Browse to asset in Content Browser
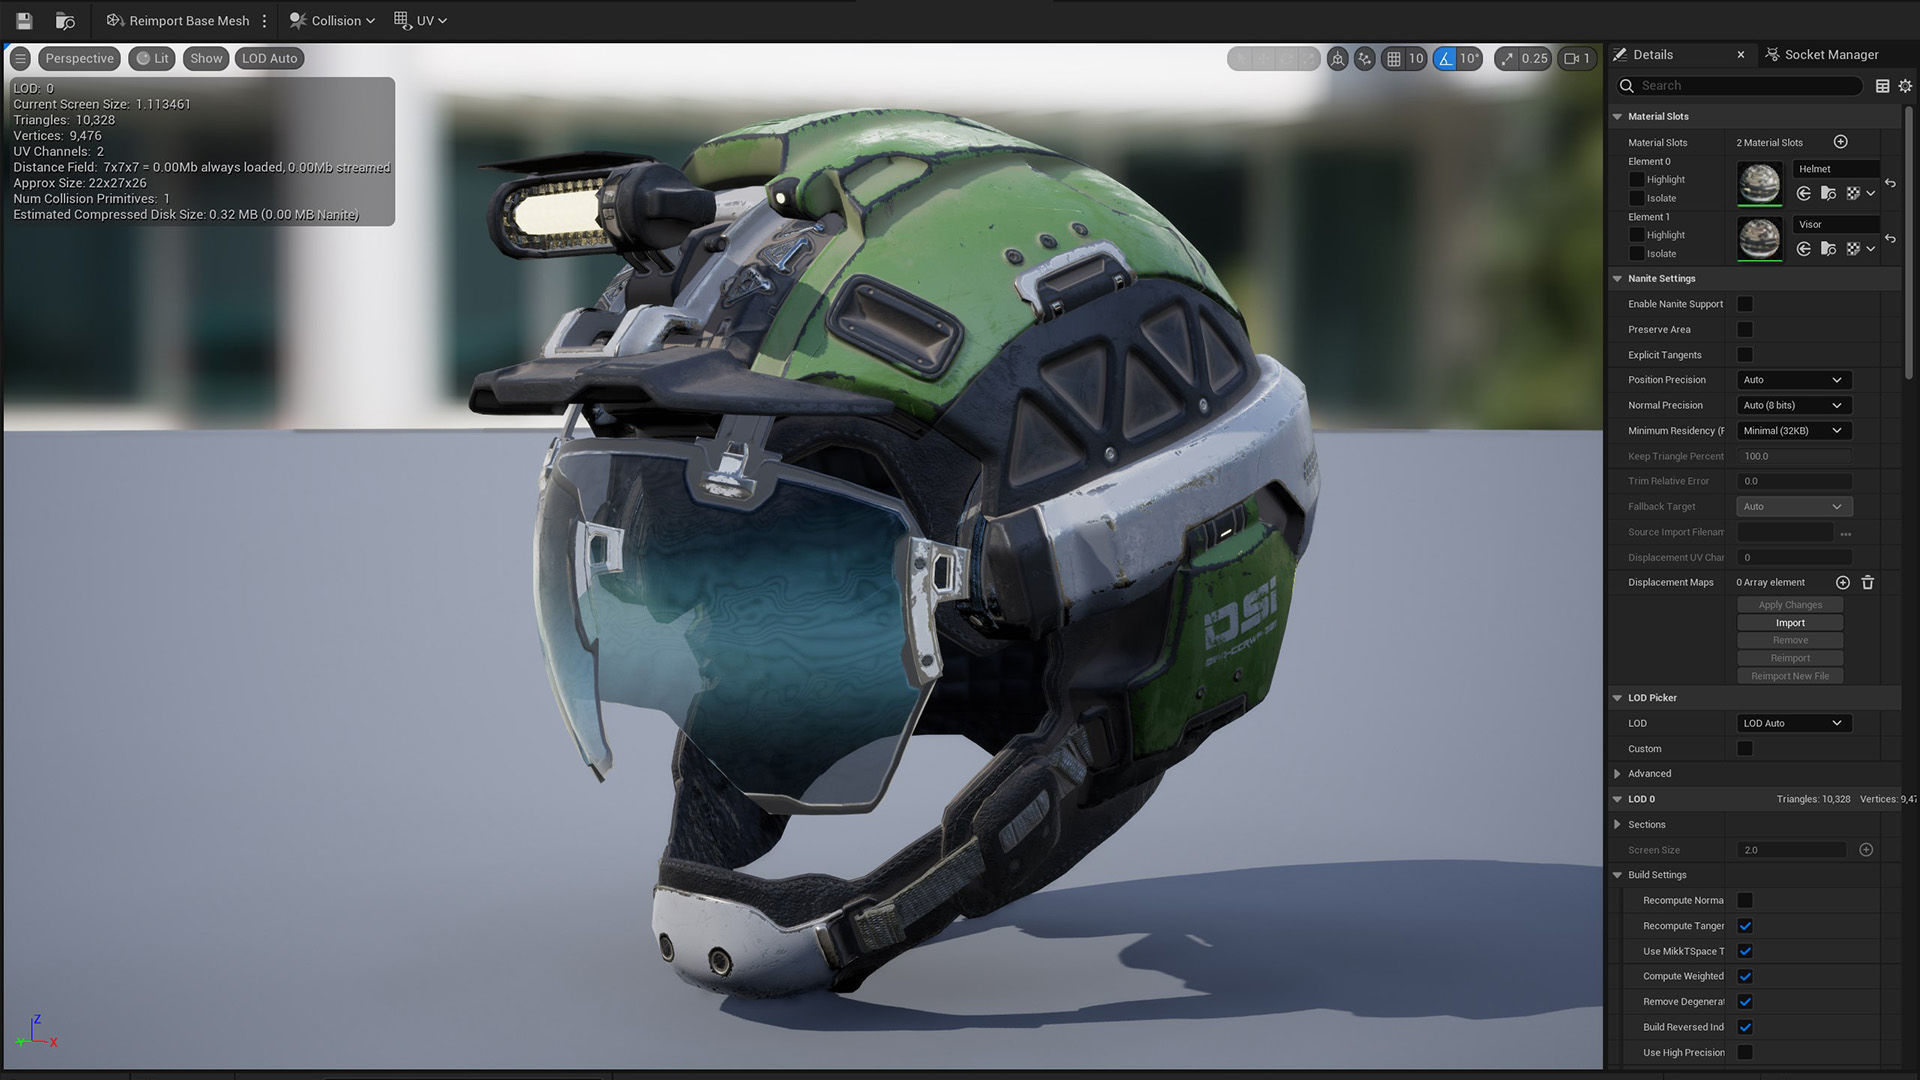The width and height of the screenshot is (1920, 1080). point(65,20)
